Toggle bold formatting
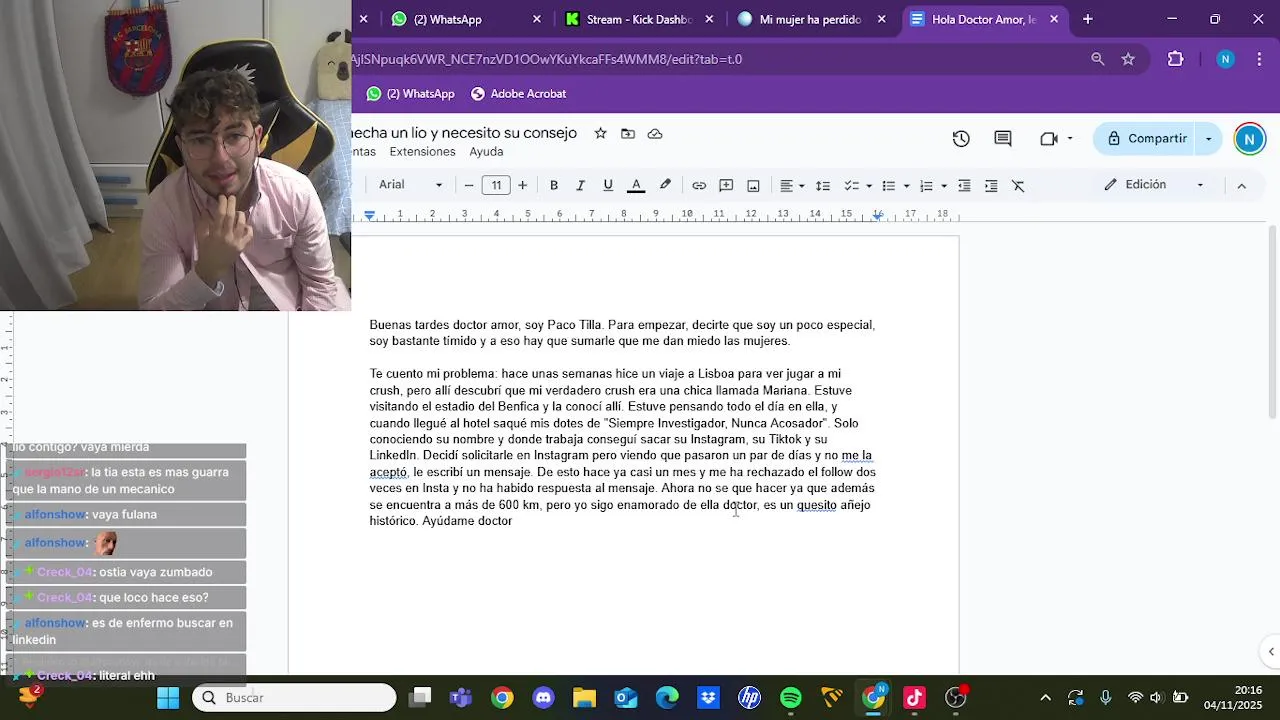The height and width of the screenshot is (720, 1280). pos(553,185)
